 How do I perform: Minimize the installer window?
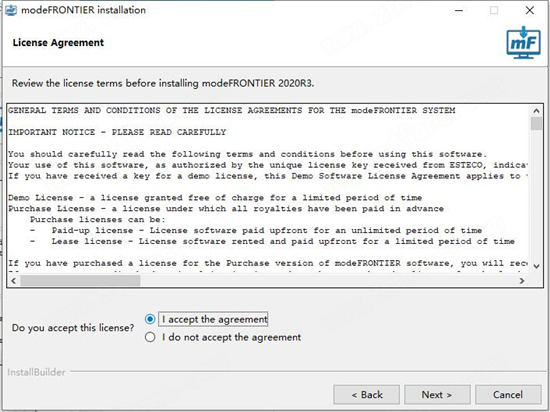(459, 10)
